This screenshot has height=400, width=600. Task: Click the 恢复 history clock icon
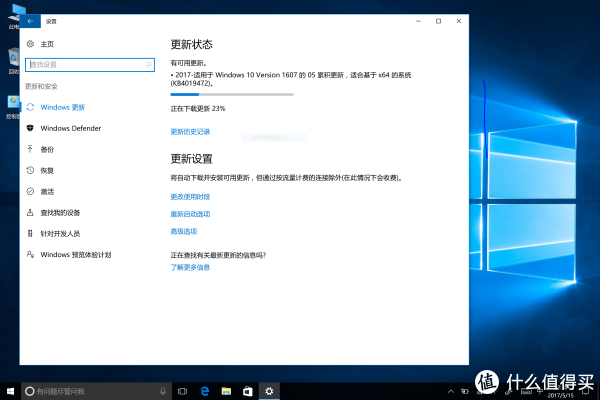(x=30, y=170)
